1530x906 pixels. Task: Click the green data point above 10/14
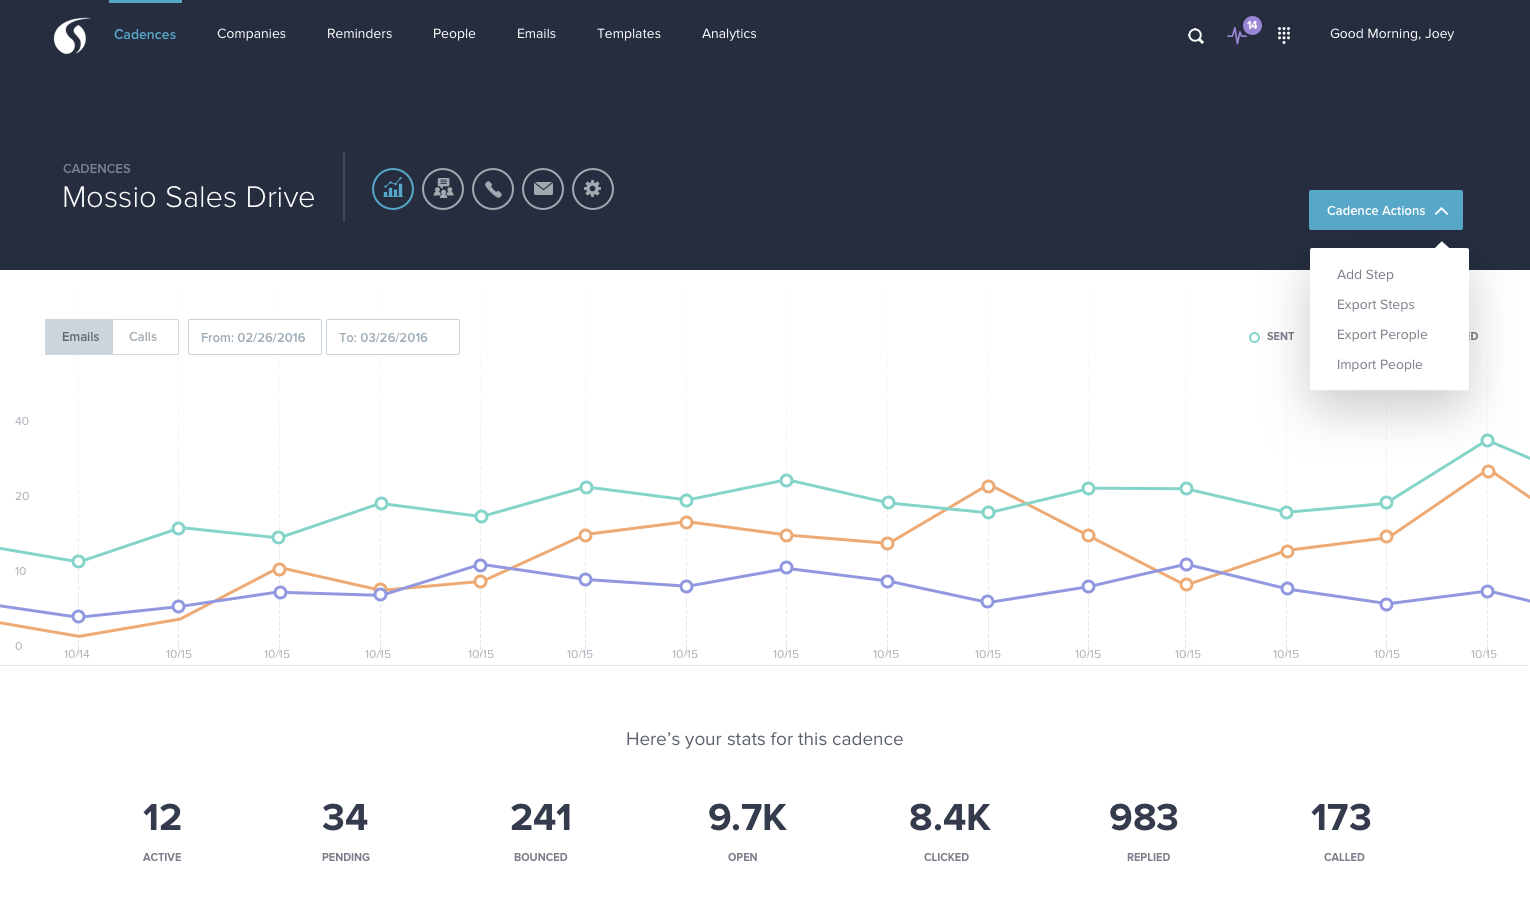click(78, 561)
